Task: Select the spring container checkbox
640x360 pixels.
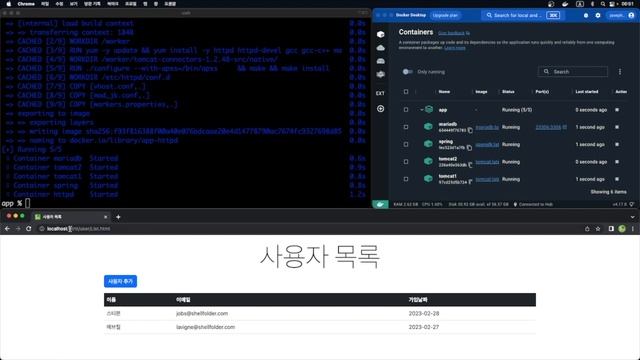Action: coord(406,144)
